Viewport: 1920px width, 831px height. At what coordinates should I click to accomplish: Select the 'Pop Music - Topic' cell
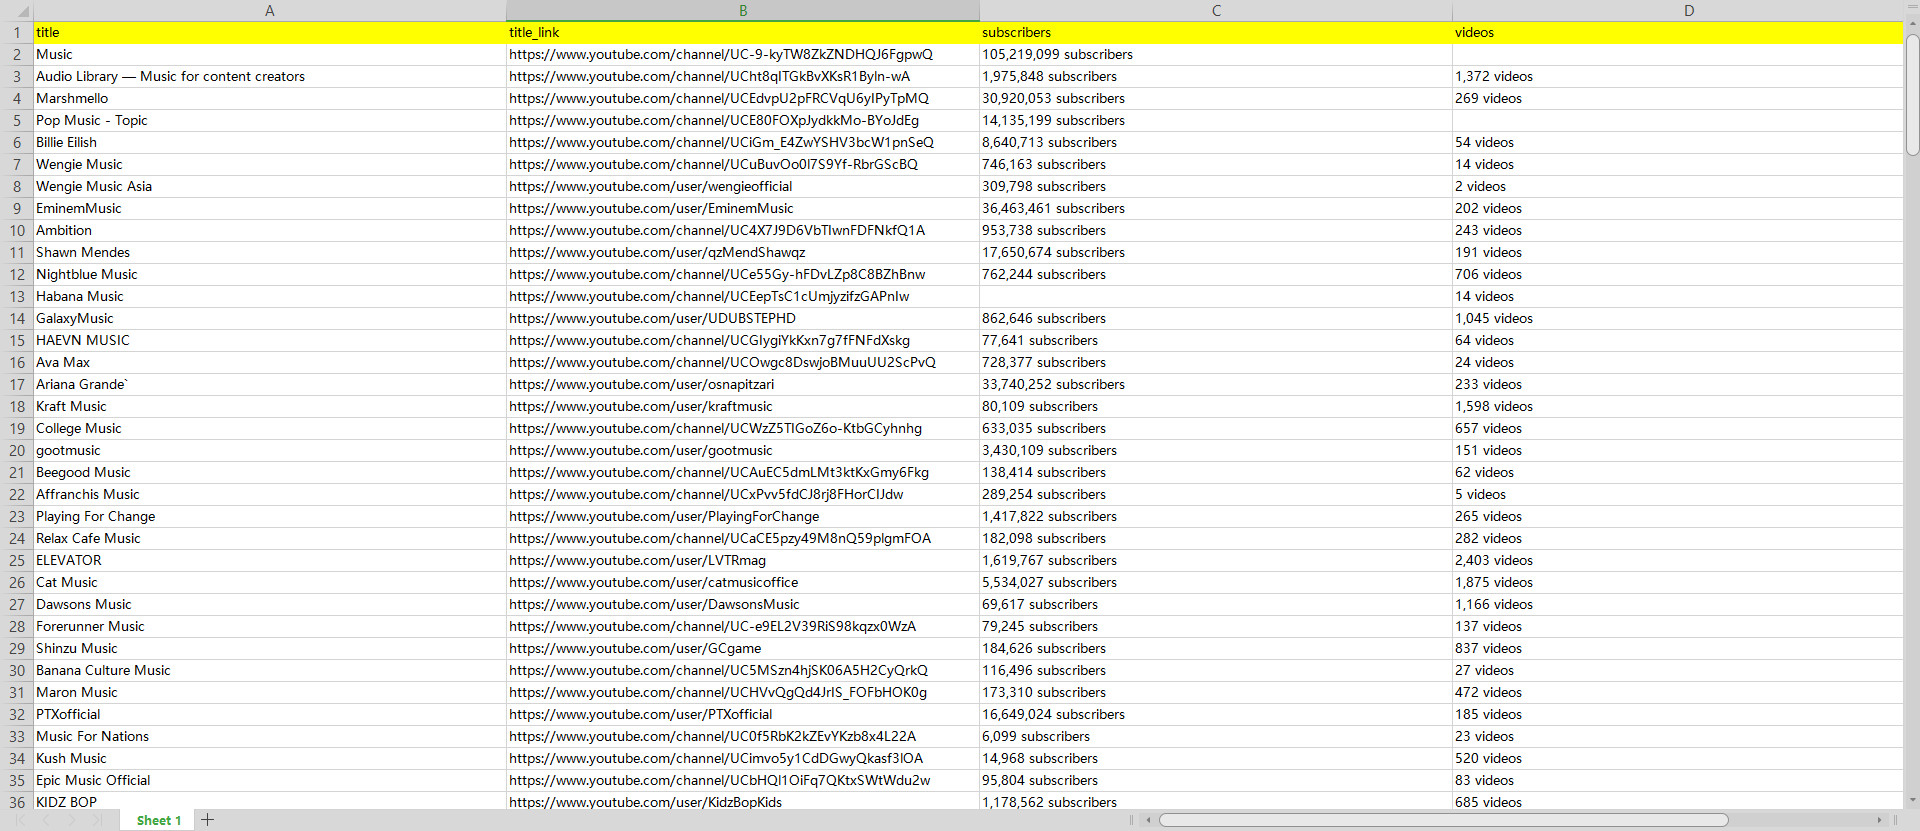tap(270, 120)
